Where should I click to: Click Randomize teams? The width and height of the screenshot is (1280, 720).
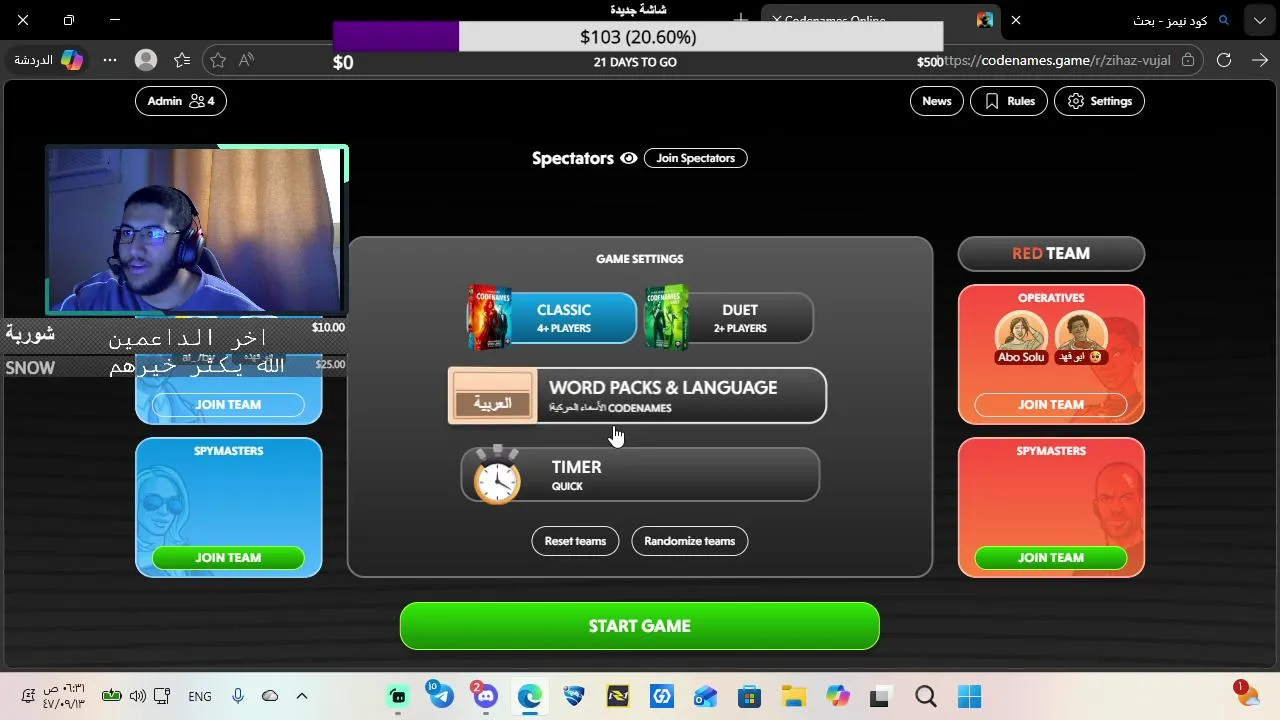pyautogui.click(x=689, y=541)
